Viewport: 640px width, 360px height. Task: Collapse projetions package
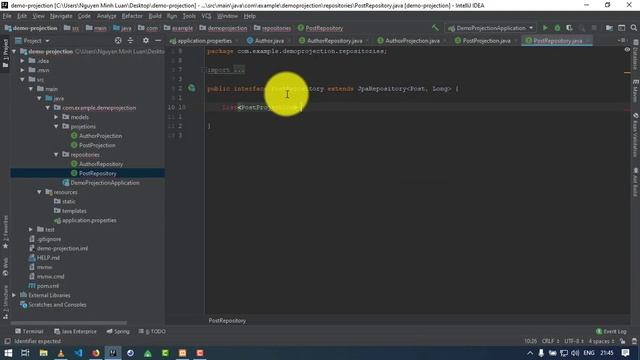56,127
